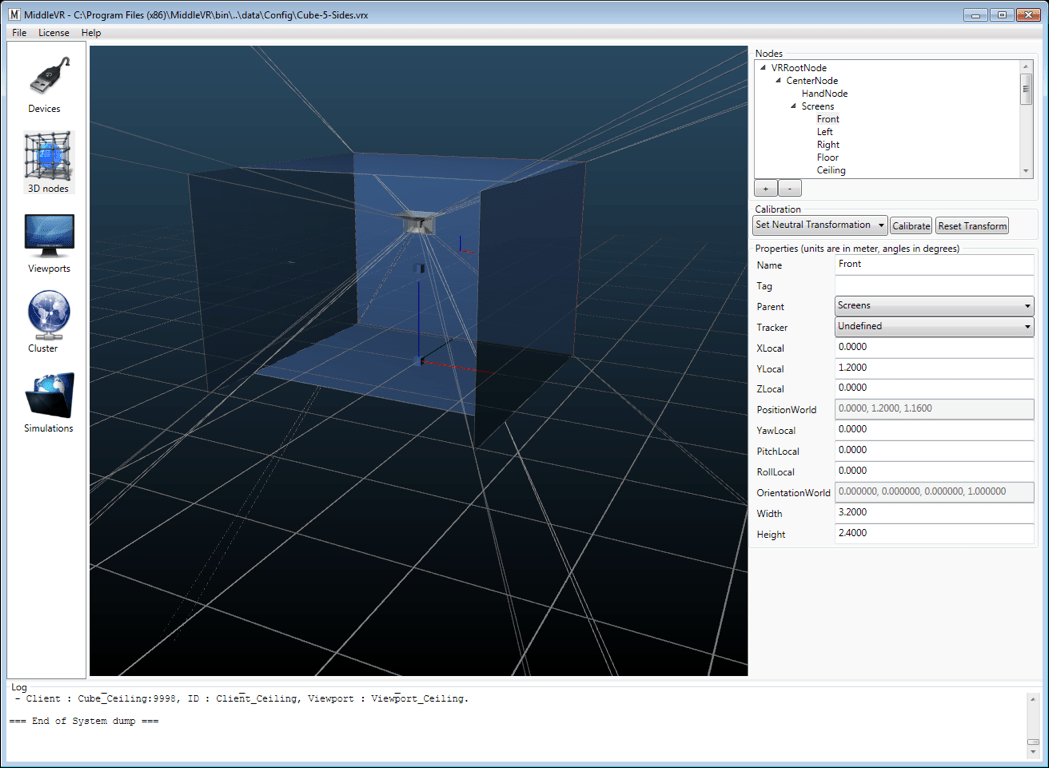
Task: Open the Simulations folder icon
Action: tap(50, 395)
